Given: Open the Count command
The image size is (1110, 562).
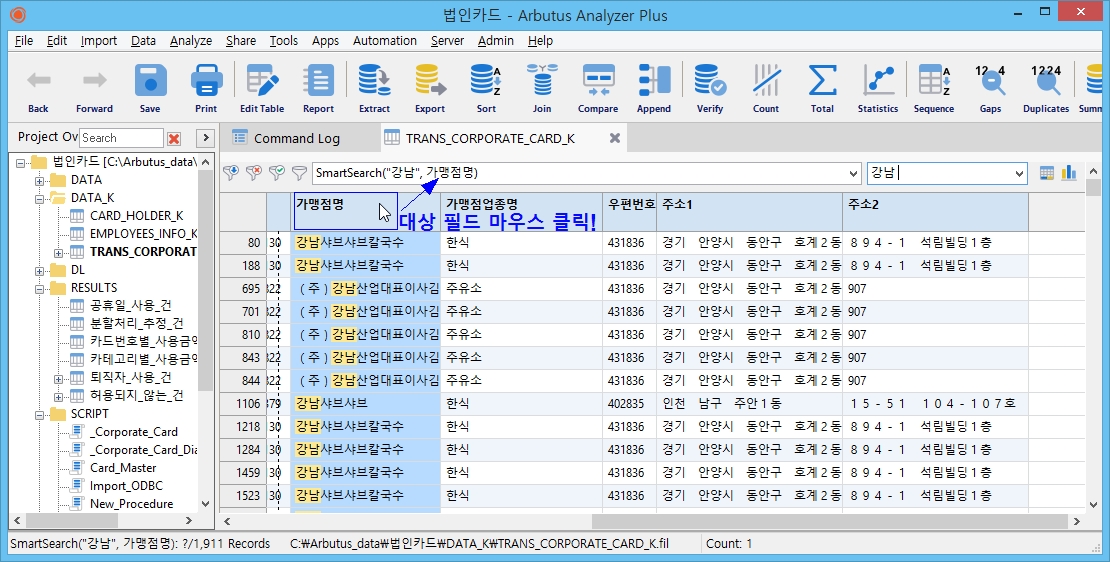Looking at the screenshot, I should [x=765, y=88].
